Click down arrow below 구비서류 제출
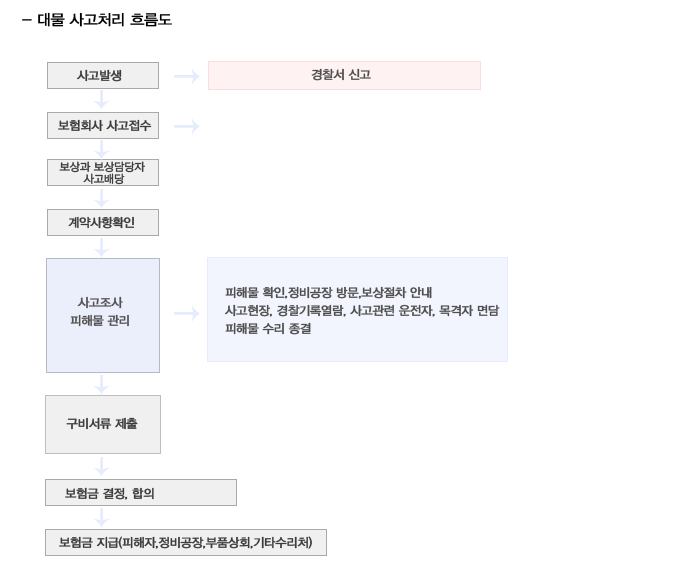675x580 pixels. coord(102,466)
